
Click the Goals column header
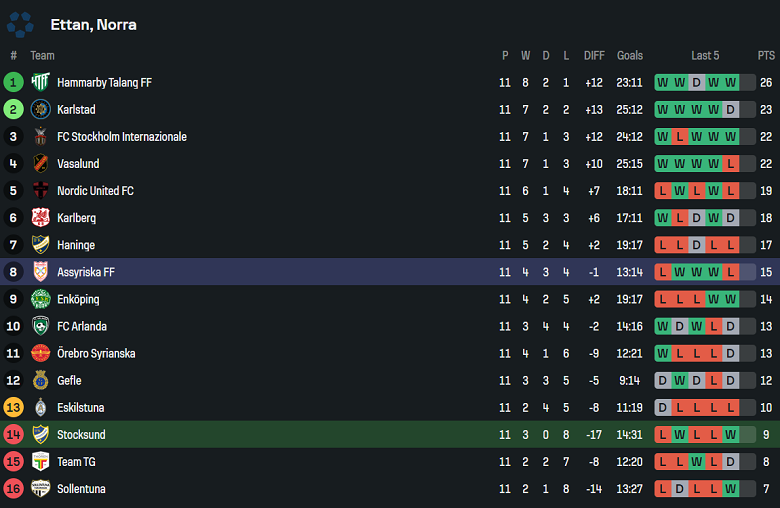630,56
